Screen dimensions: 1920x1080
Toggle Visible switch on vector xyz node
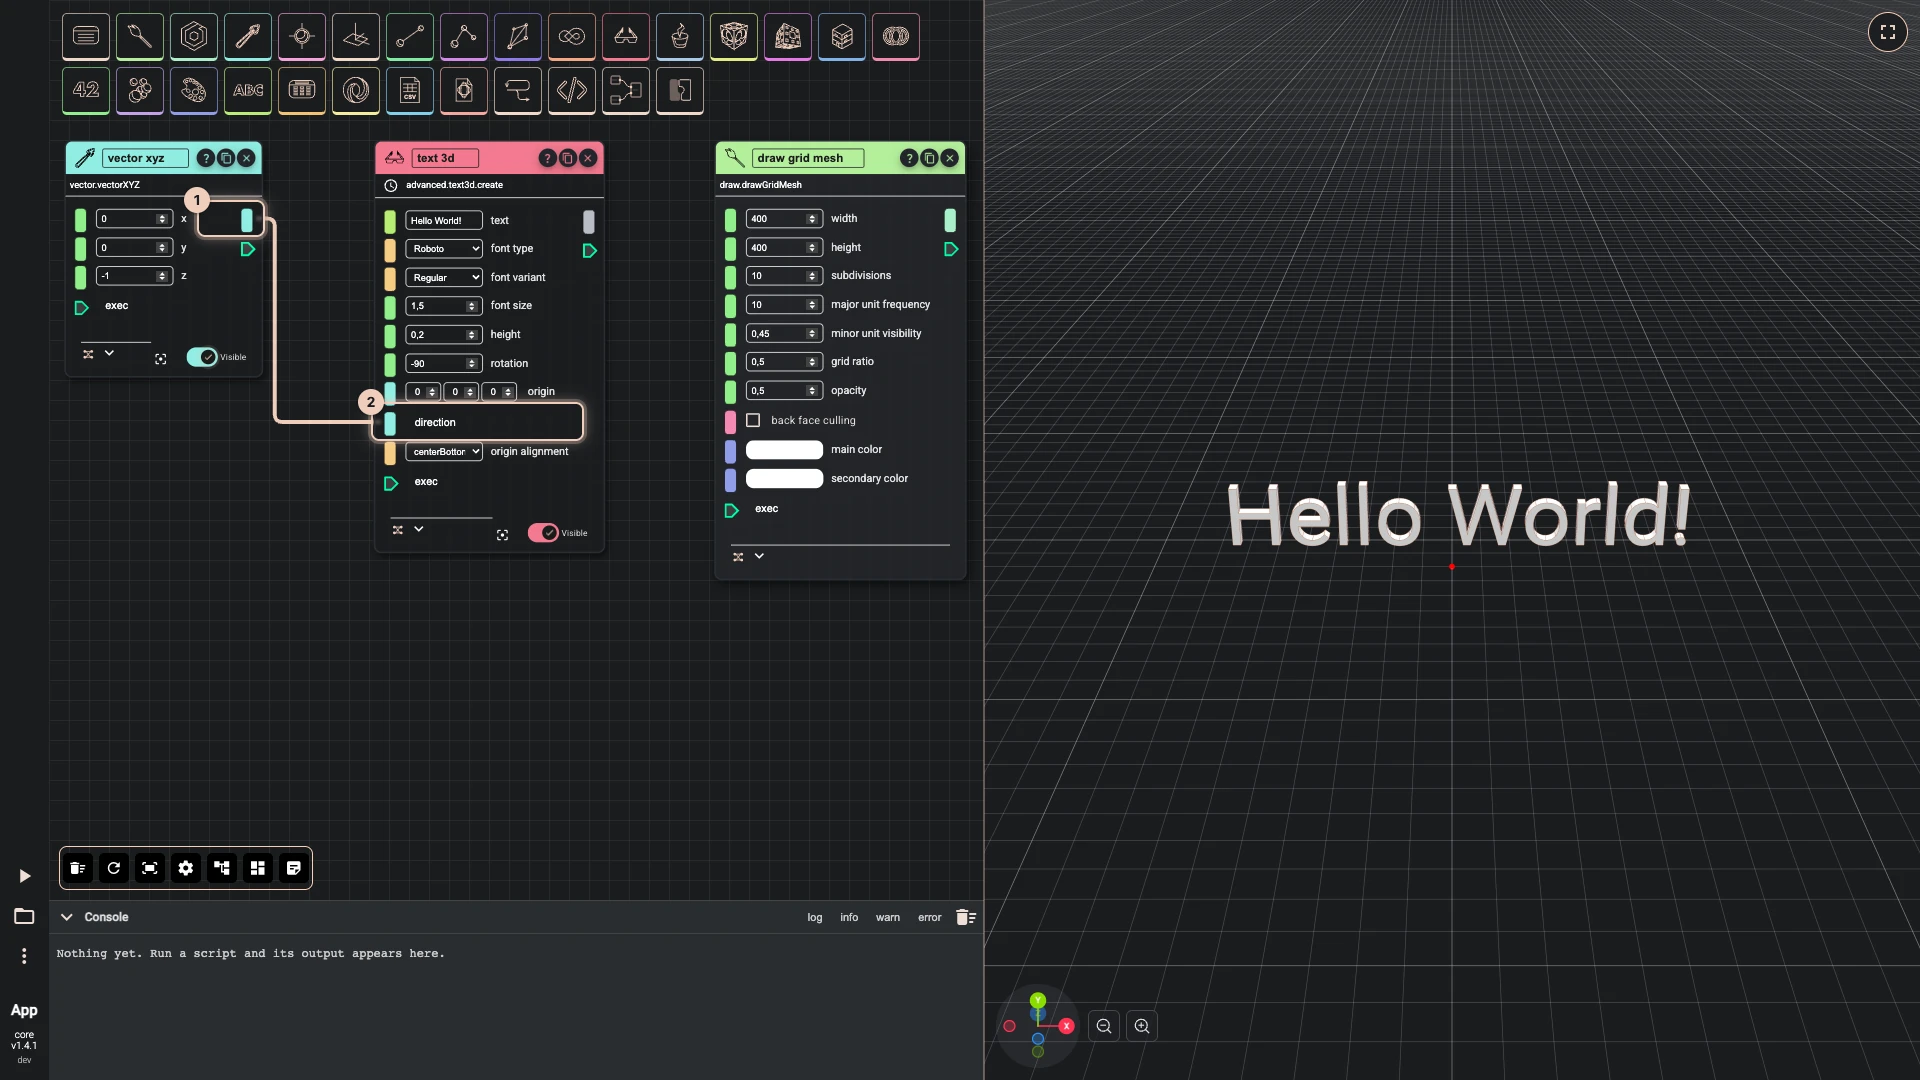coord(202,357)
